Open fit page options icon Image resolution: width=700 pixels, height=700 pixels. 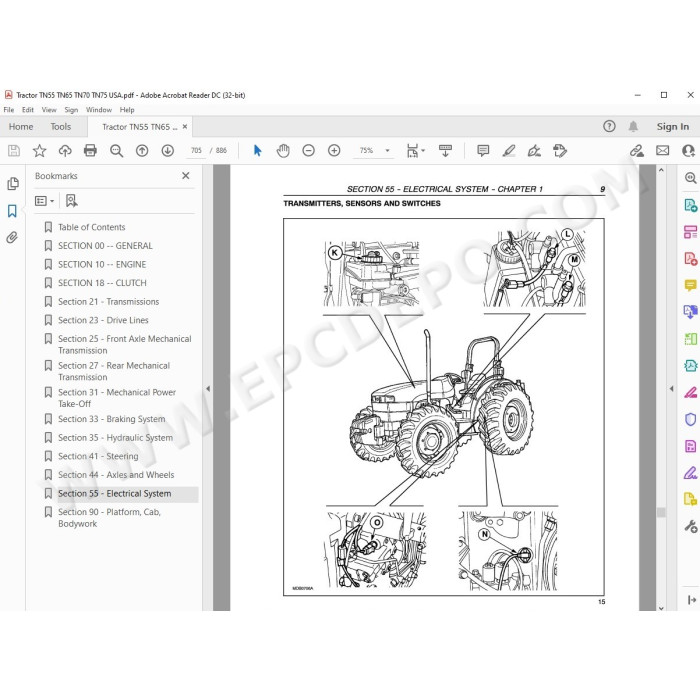(x=415, y=151)
